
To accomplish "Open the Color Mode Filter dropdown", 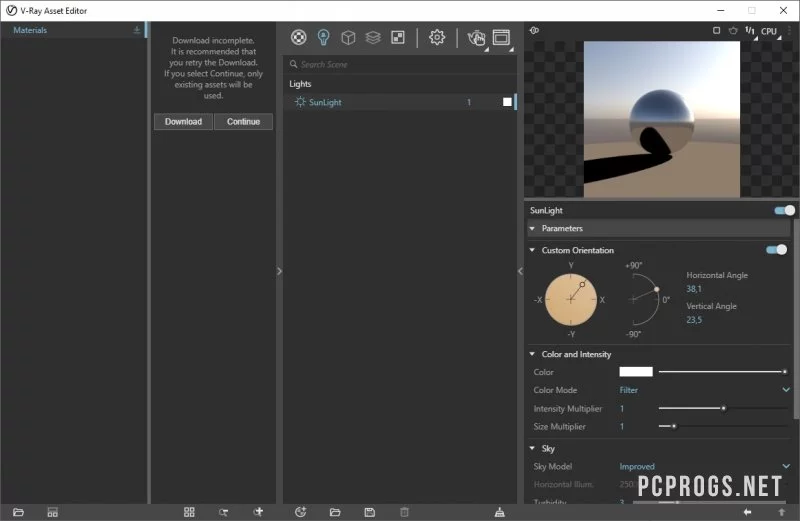I will (x=704, y=390).
